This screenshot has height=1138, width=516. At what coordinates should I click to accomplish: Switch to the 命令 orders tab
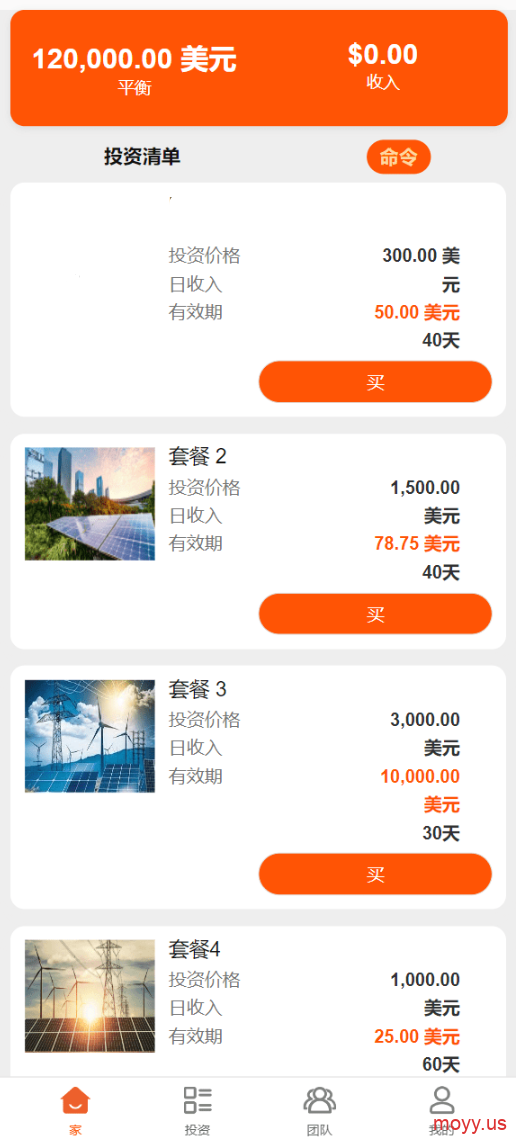pyautogui.click(x=398, y=157)
